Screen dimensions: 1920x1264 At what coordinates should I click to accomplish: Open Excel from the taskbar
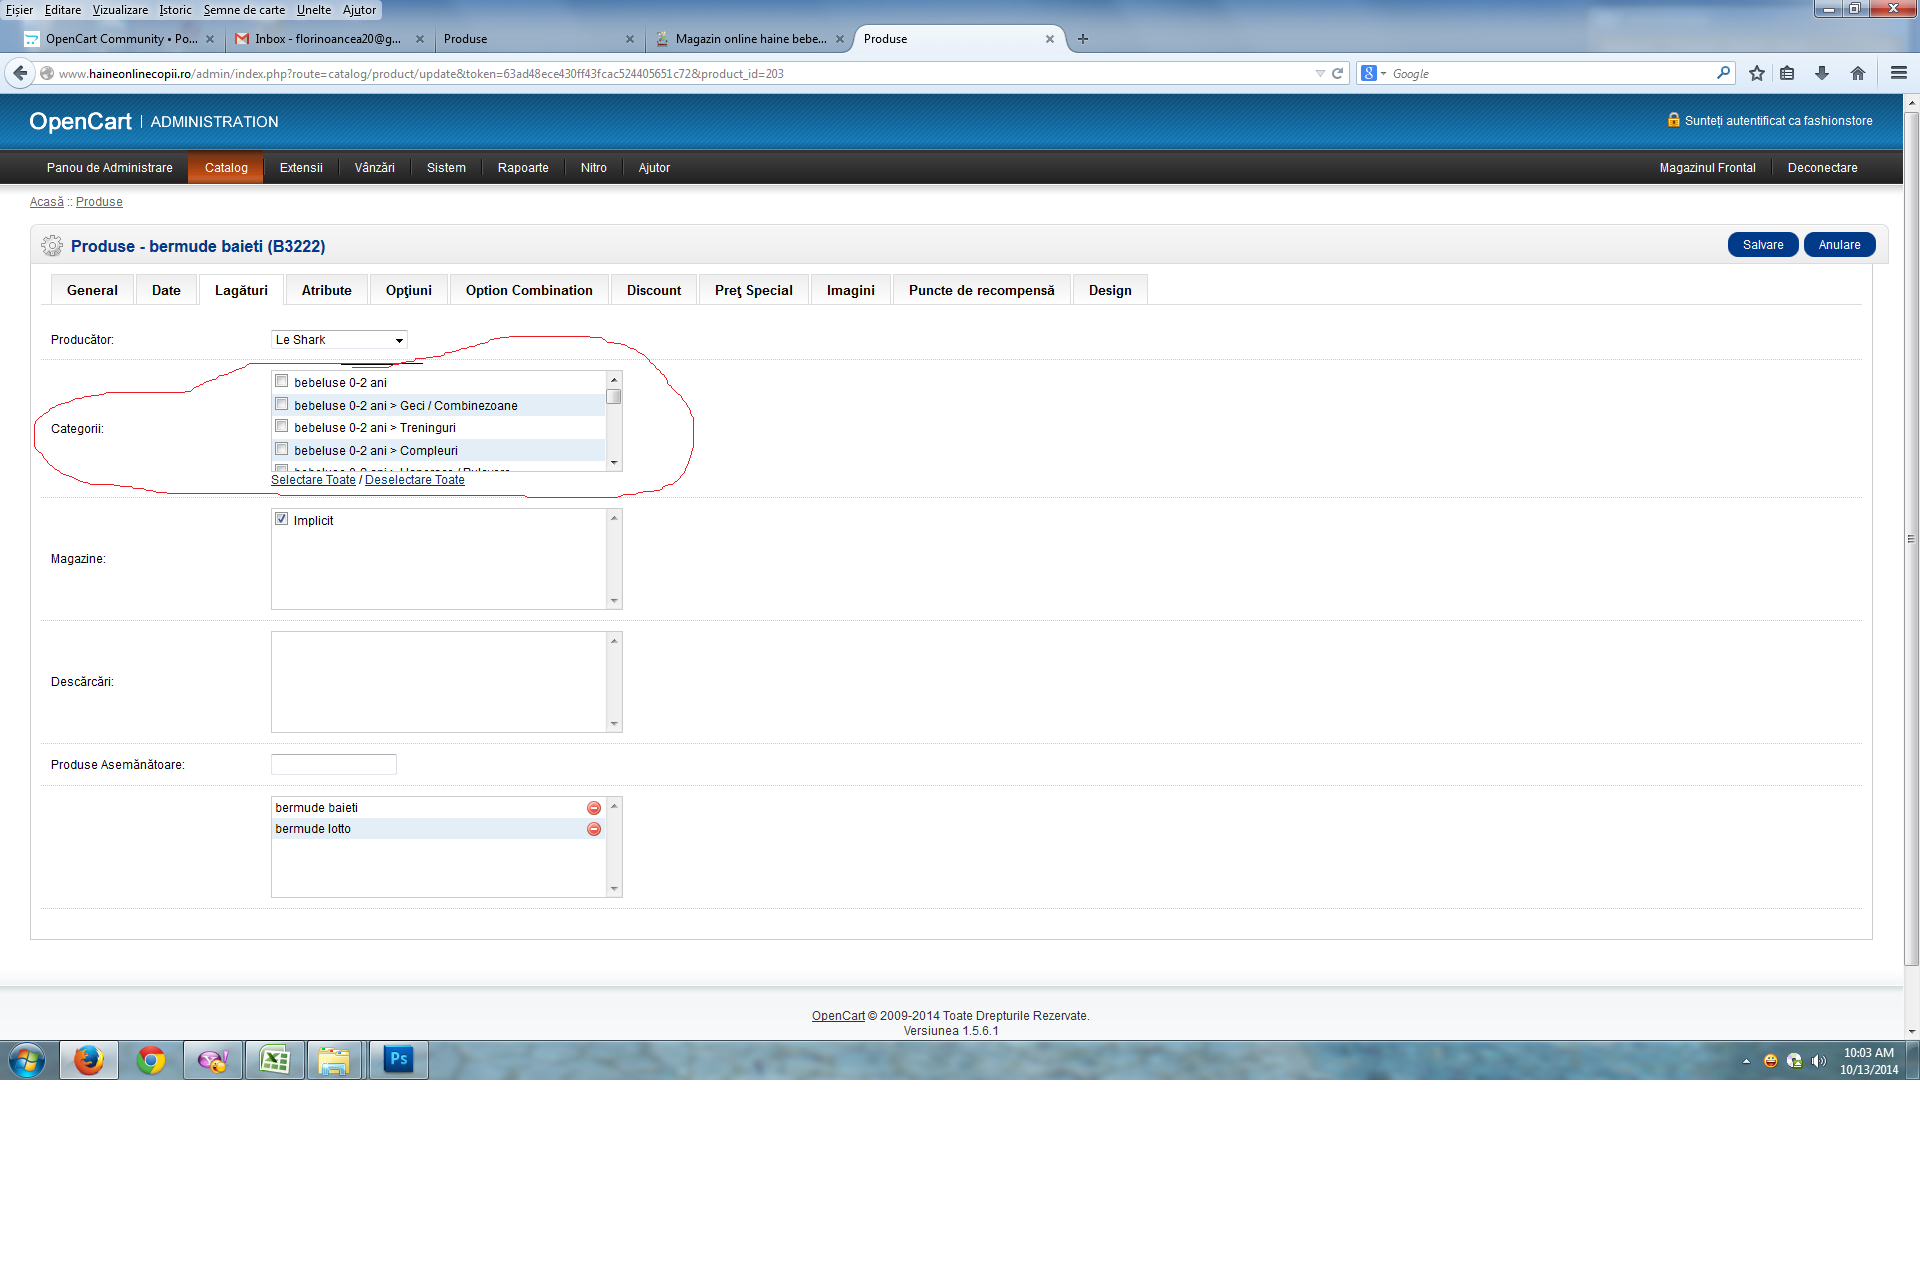(x=275, y=1060)
